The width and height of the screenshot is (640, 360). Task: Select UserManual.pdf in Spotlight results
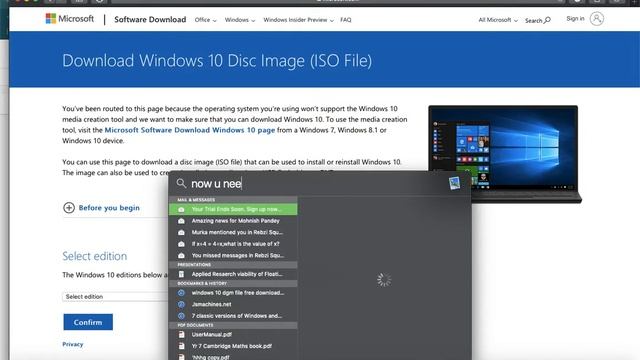click(233, 334)
